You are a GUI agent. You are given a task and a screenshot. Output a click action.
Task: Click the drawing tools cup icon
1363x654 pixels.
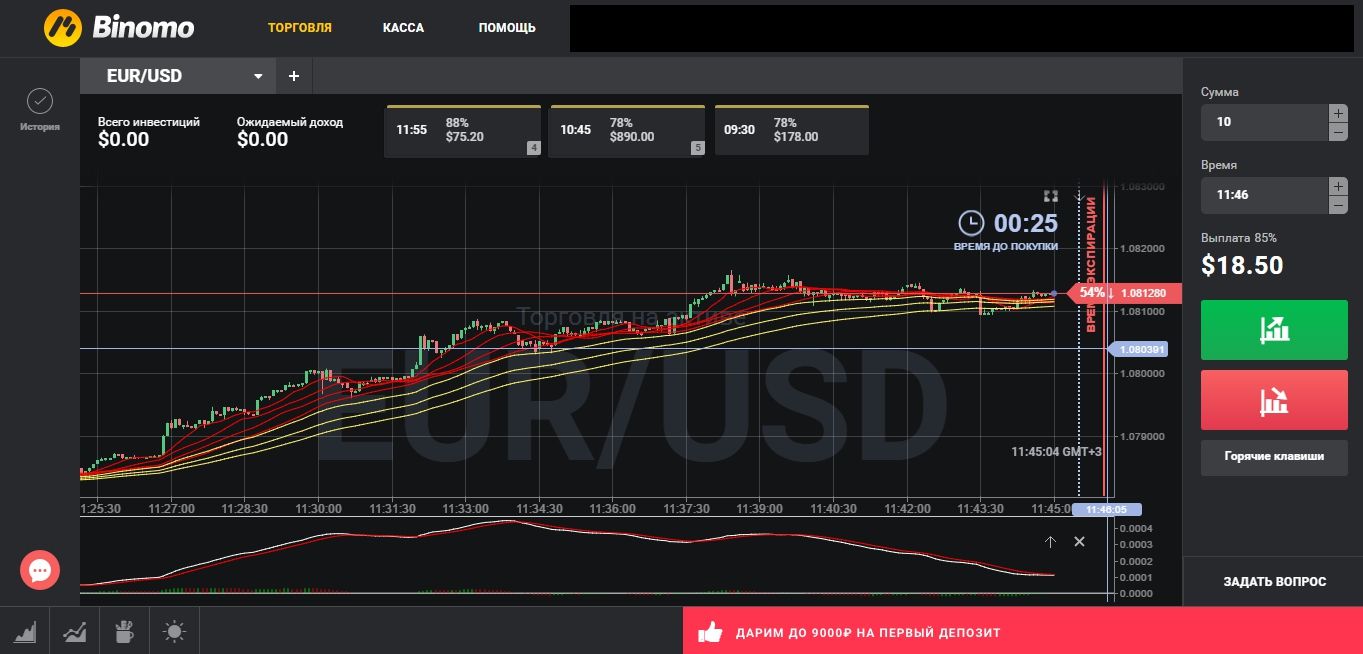124,631
